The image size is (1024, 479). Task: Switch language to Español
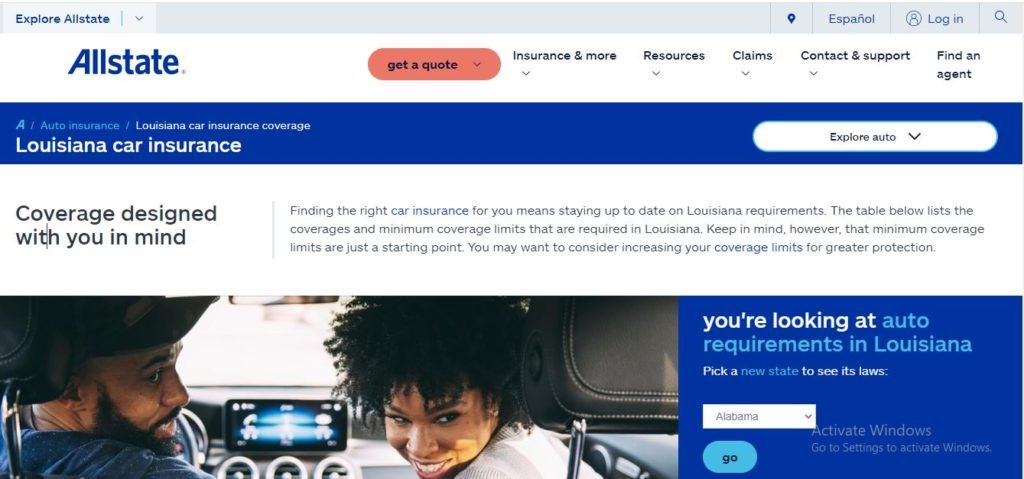(851, 19)
